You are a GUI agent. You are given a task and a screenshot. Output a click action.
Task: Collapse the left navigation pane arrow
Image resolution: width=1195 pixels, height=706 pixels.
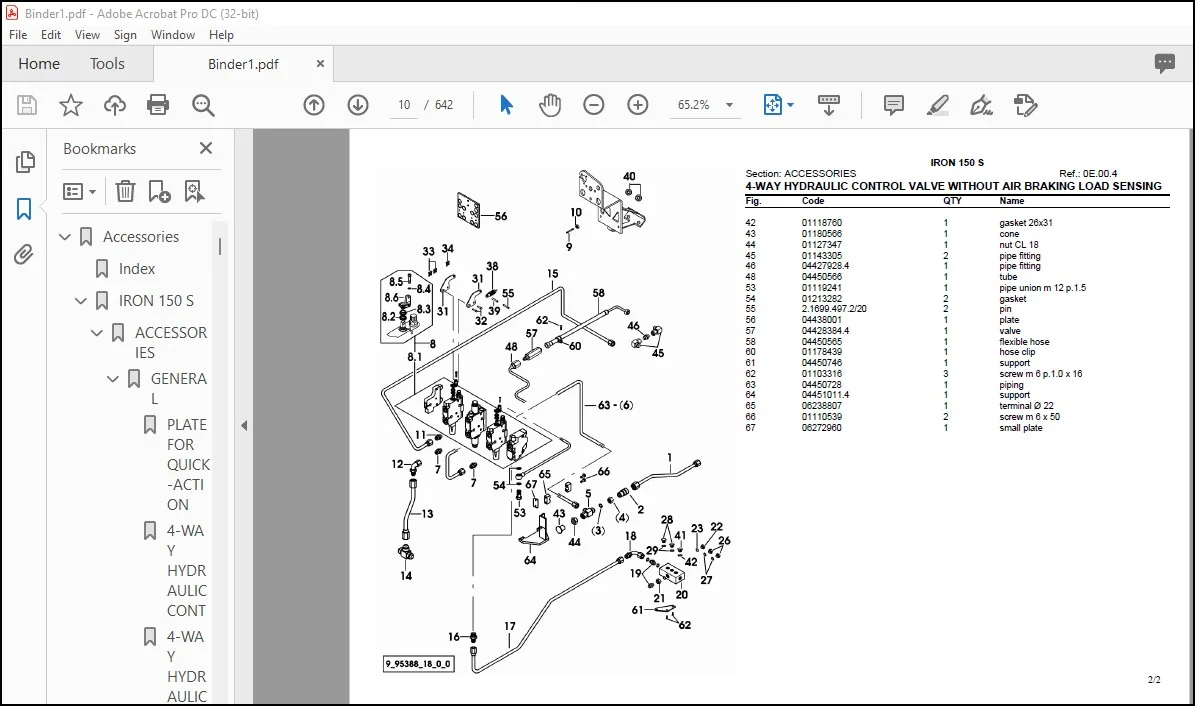click(x=244, y=425)
